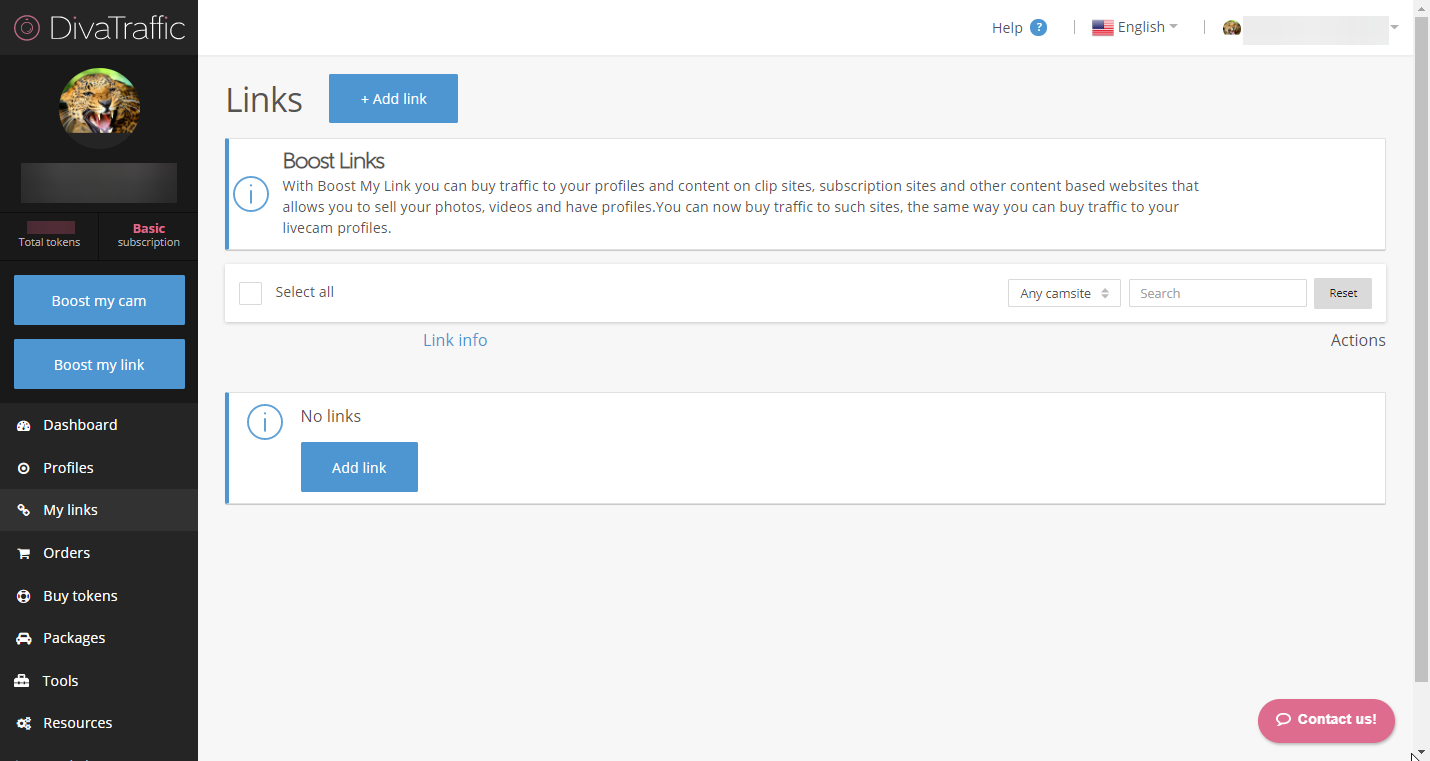Viewport: 1430px width, 761px height.
Task: Click the Help question mark icon
Action: [x=1038, y=27]
